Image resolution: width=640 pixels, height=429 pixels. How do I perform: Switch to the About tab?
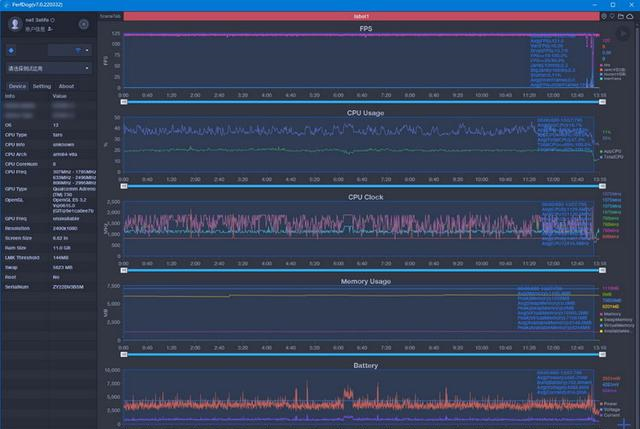[x=66, y=86]
